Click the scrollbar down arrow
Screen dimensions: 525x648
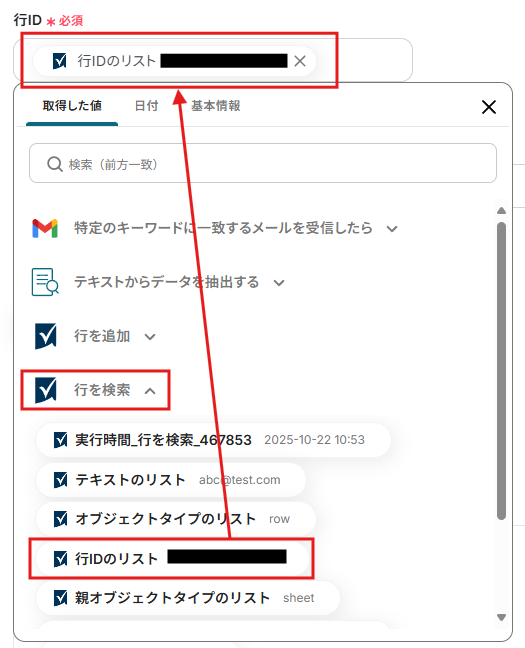[501, 617]
